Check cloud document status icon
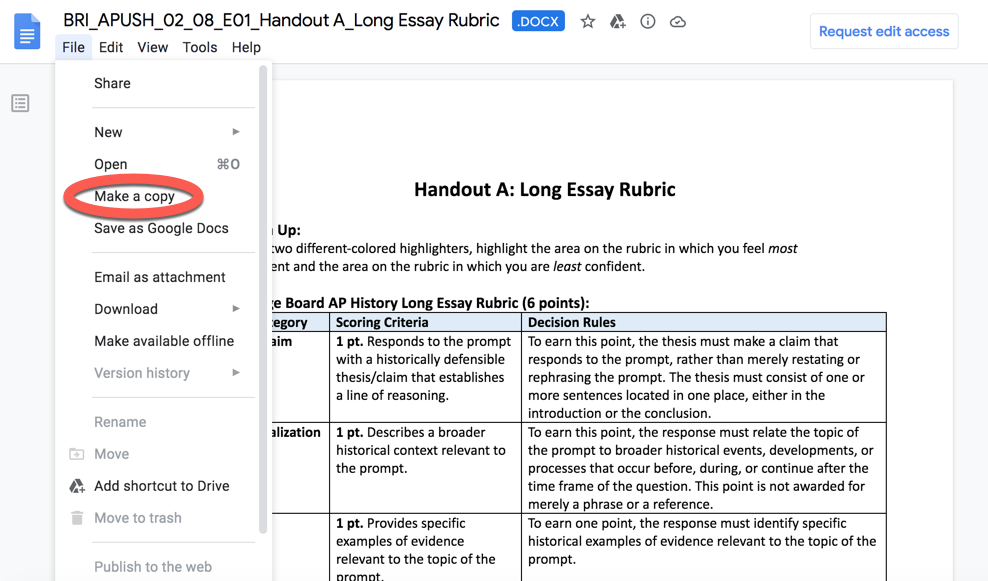 (x=677, y=22)
